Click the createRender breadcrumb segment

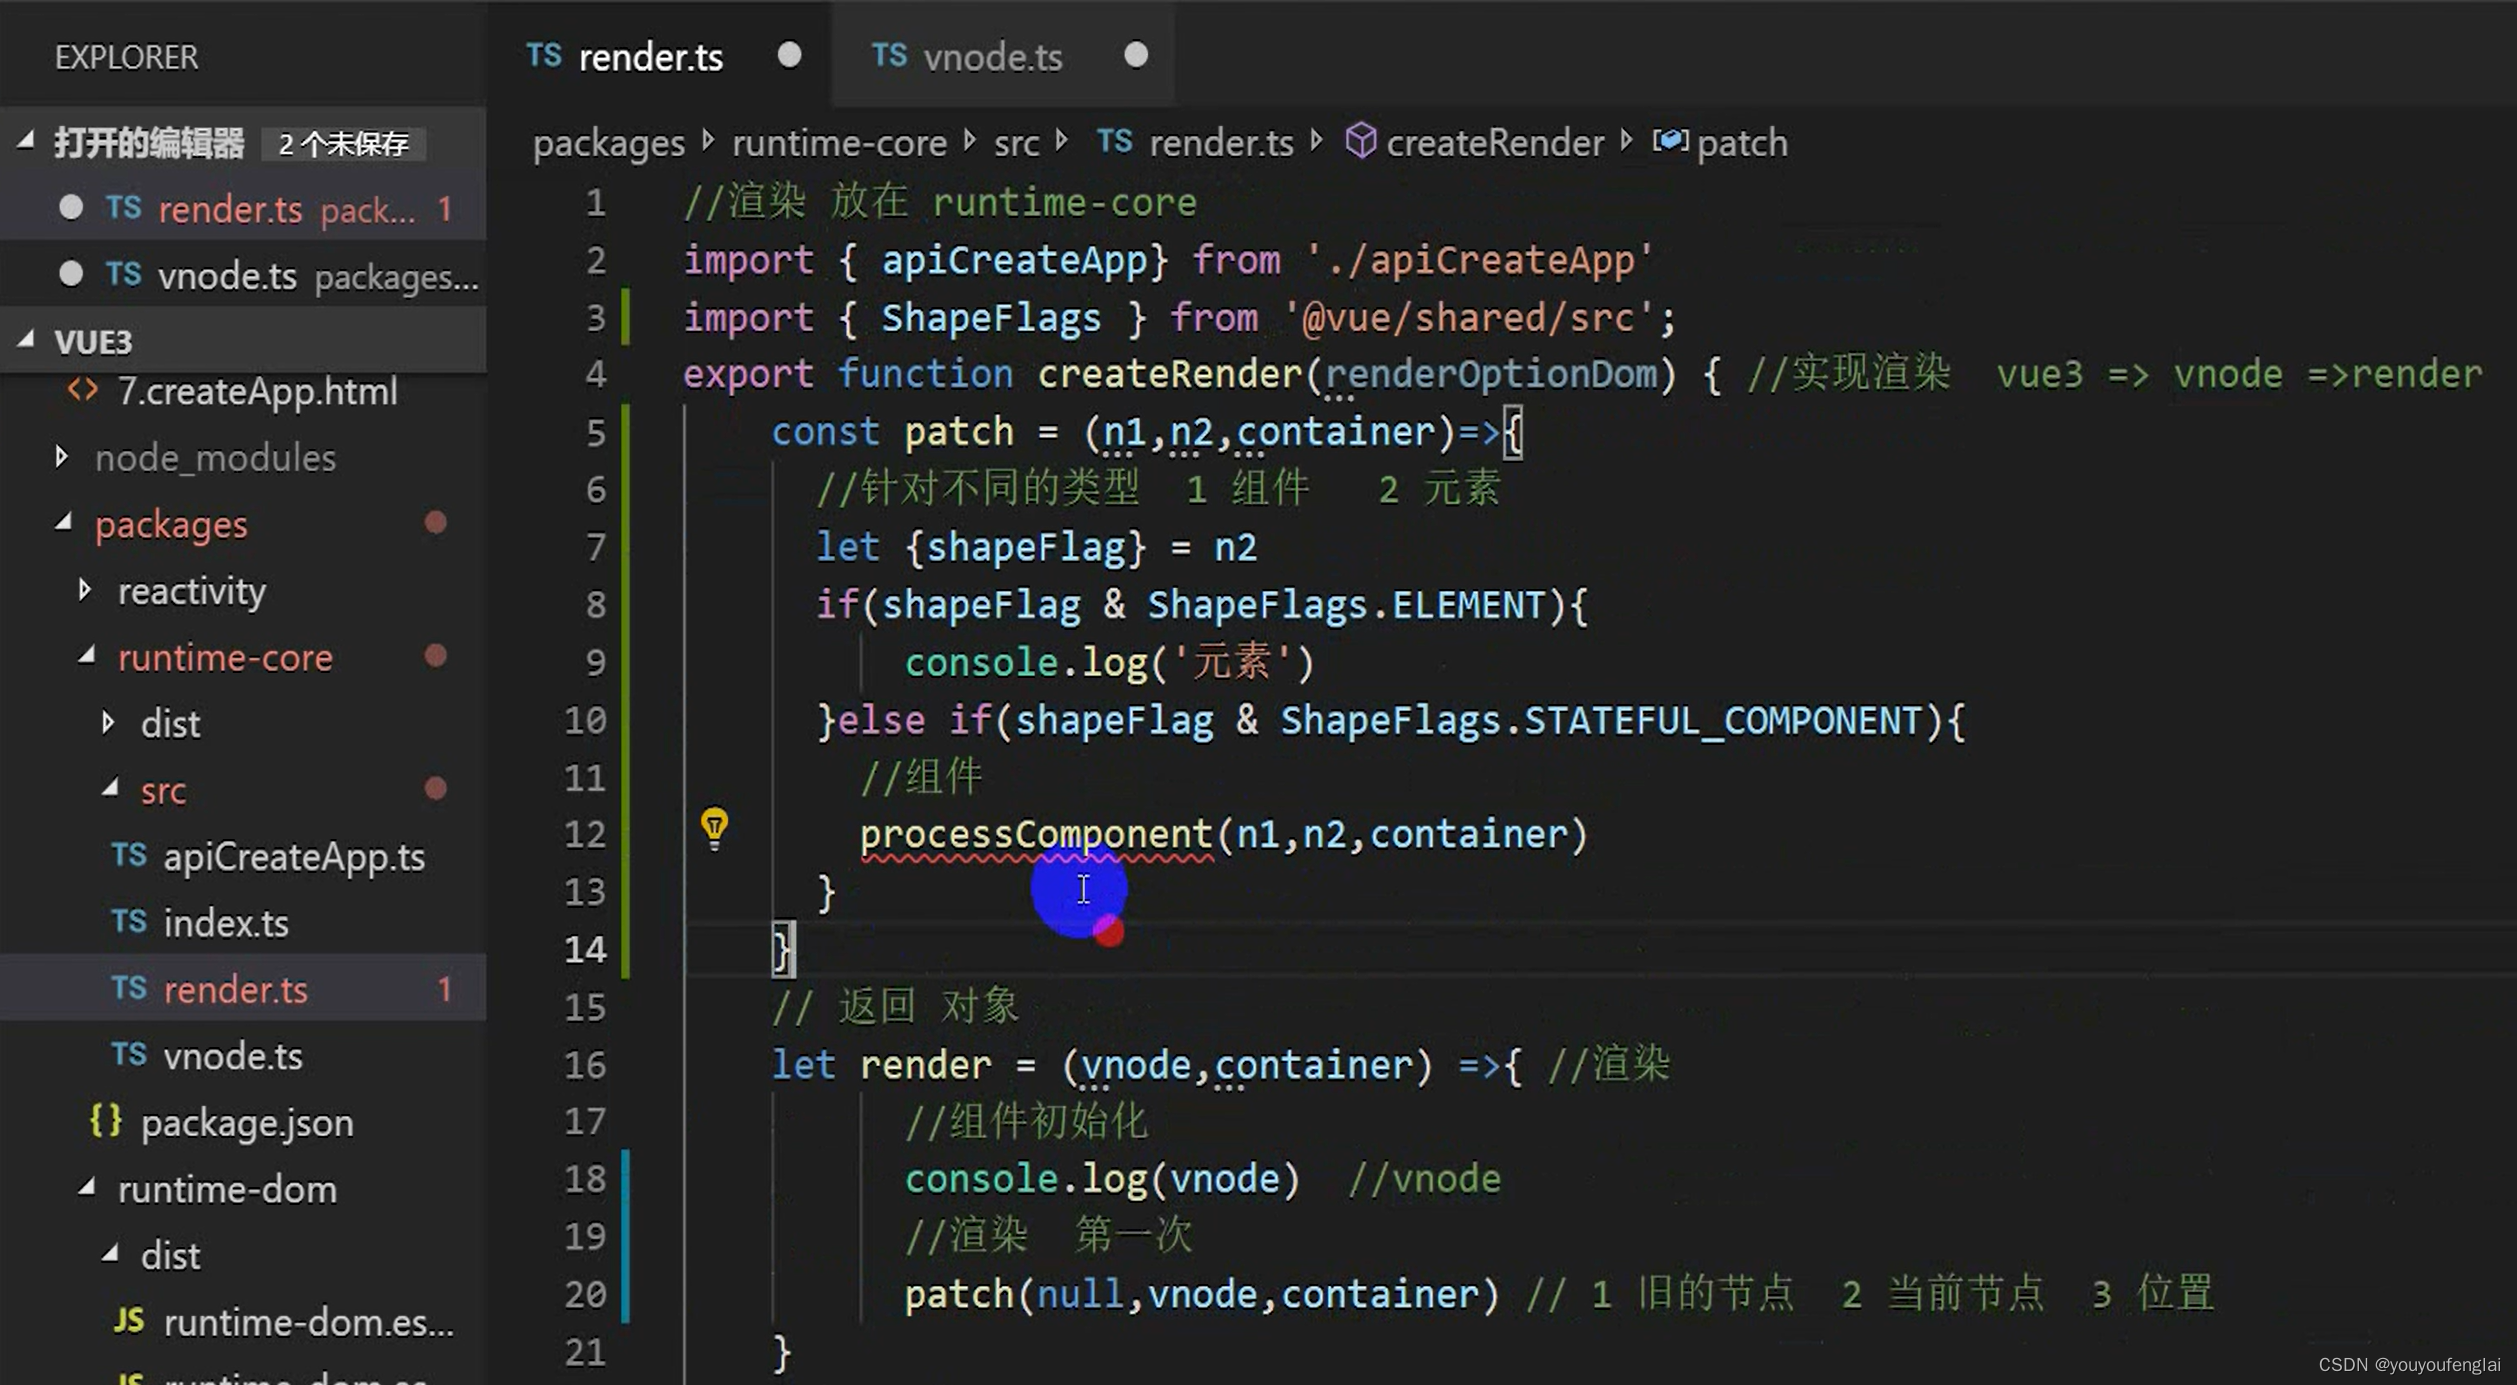[x=1495, y=143]
